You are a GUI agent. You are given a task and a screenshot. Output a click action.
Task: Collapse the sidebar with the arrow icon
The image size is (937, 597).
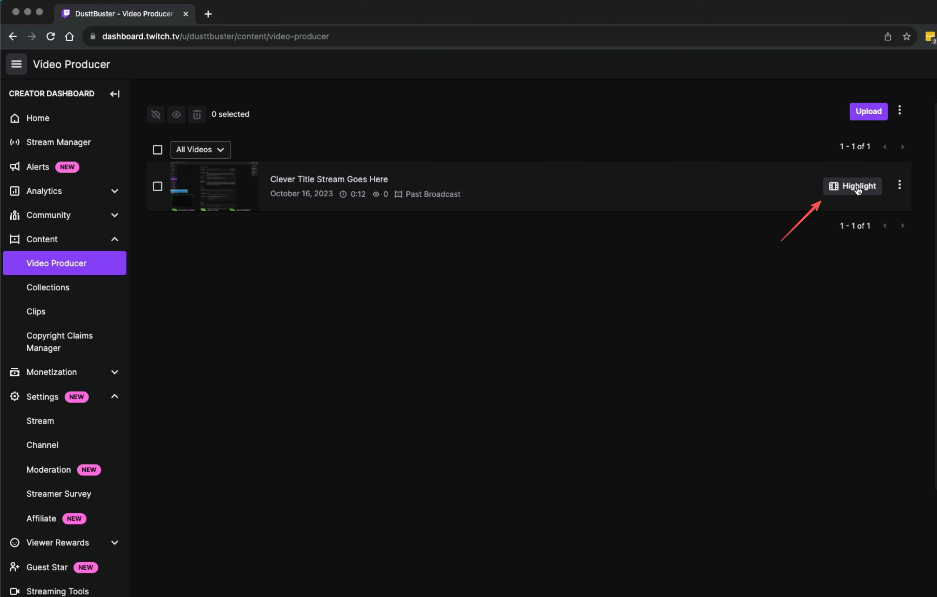[x=115, y=93]
